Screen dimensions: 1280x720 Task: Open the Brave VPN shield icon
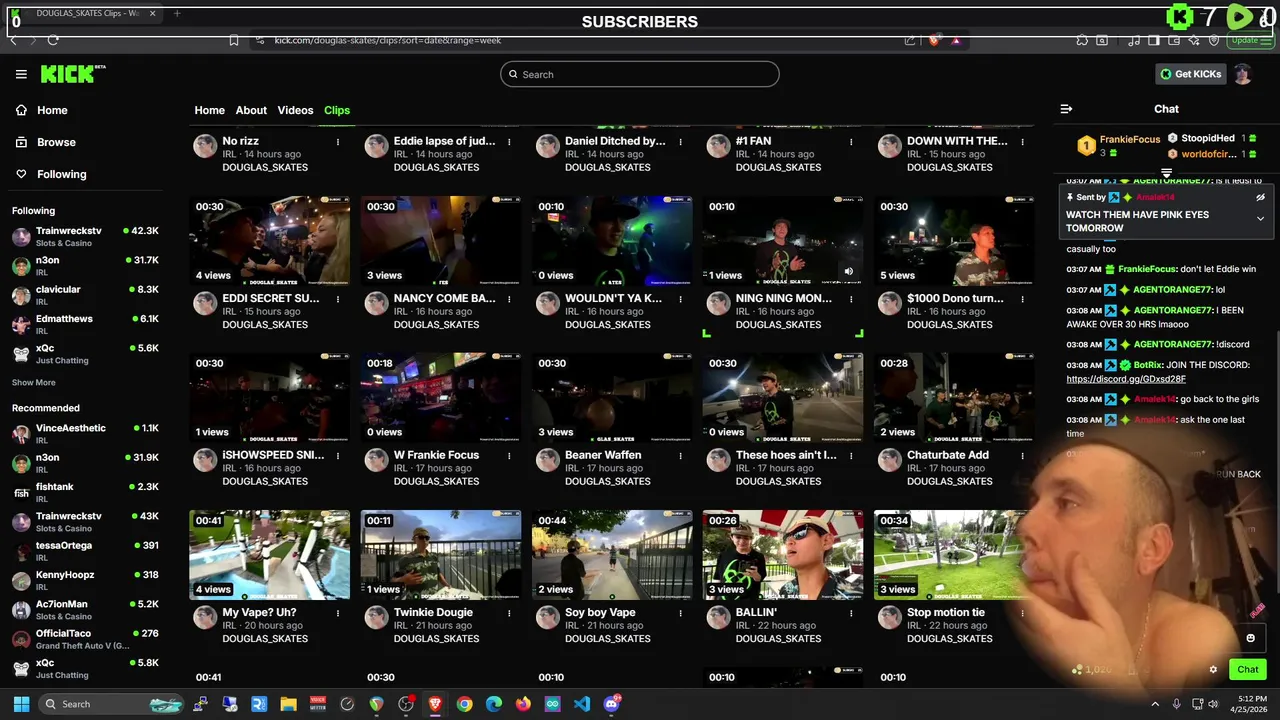click(x=1214, y=40)
